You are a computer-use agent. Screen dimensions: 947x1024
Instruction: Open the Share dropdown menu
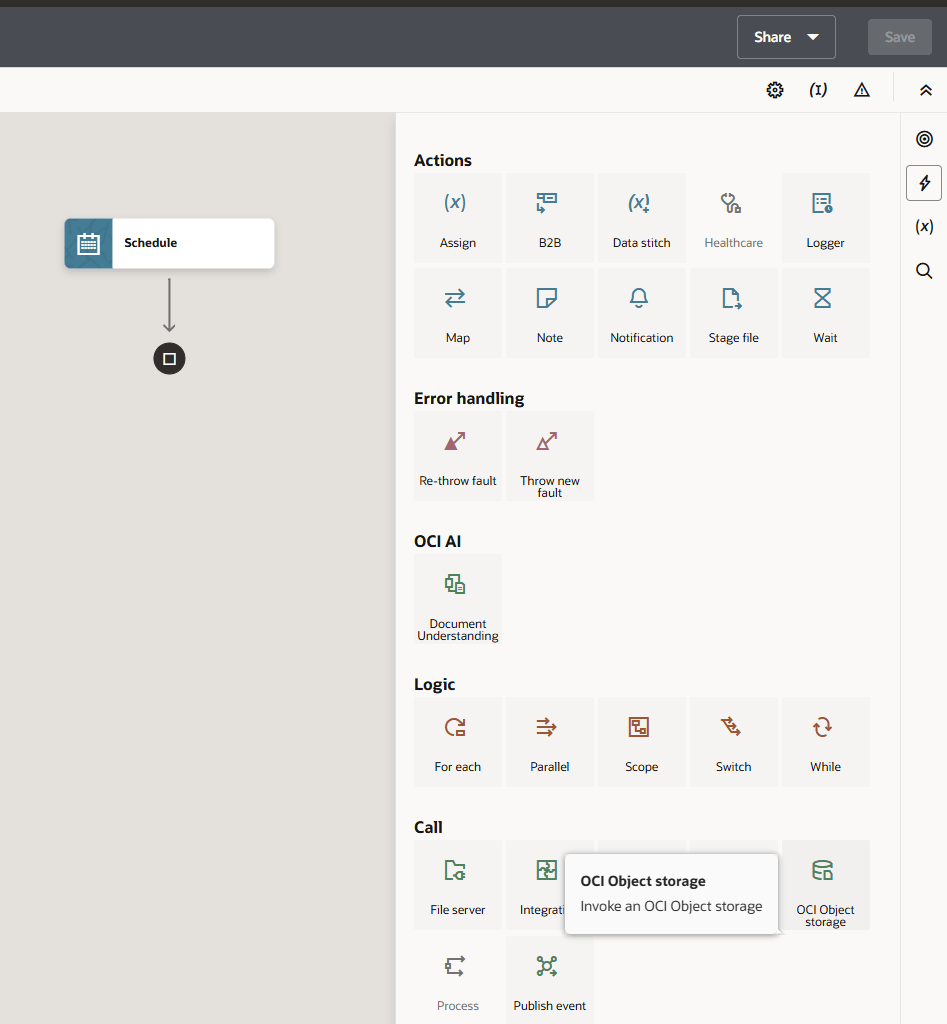(786, 37)
